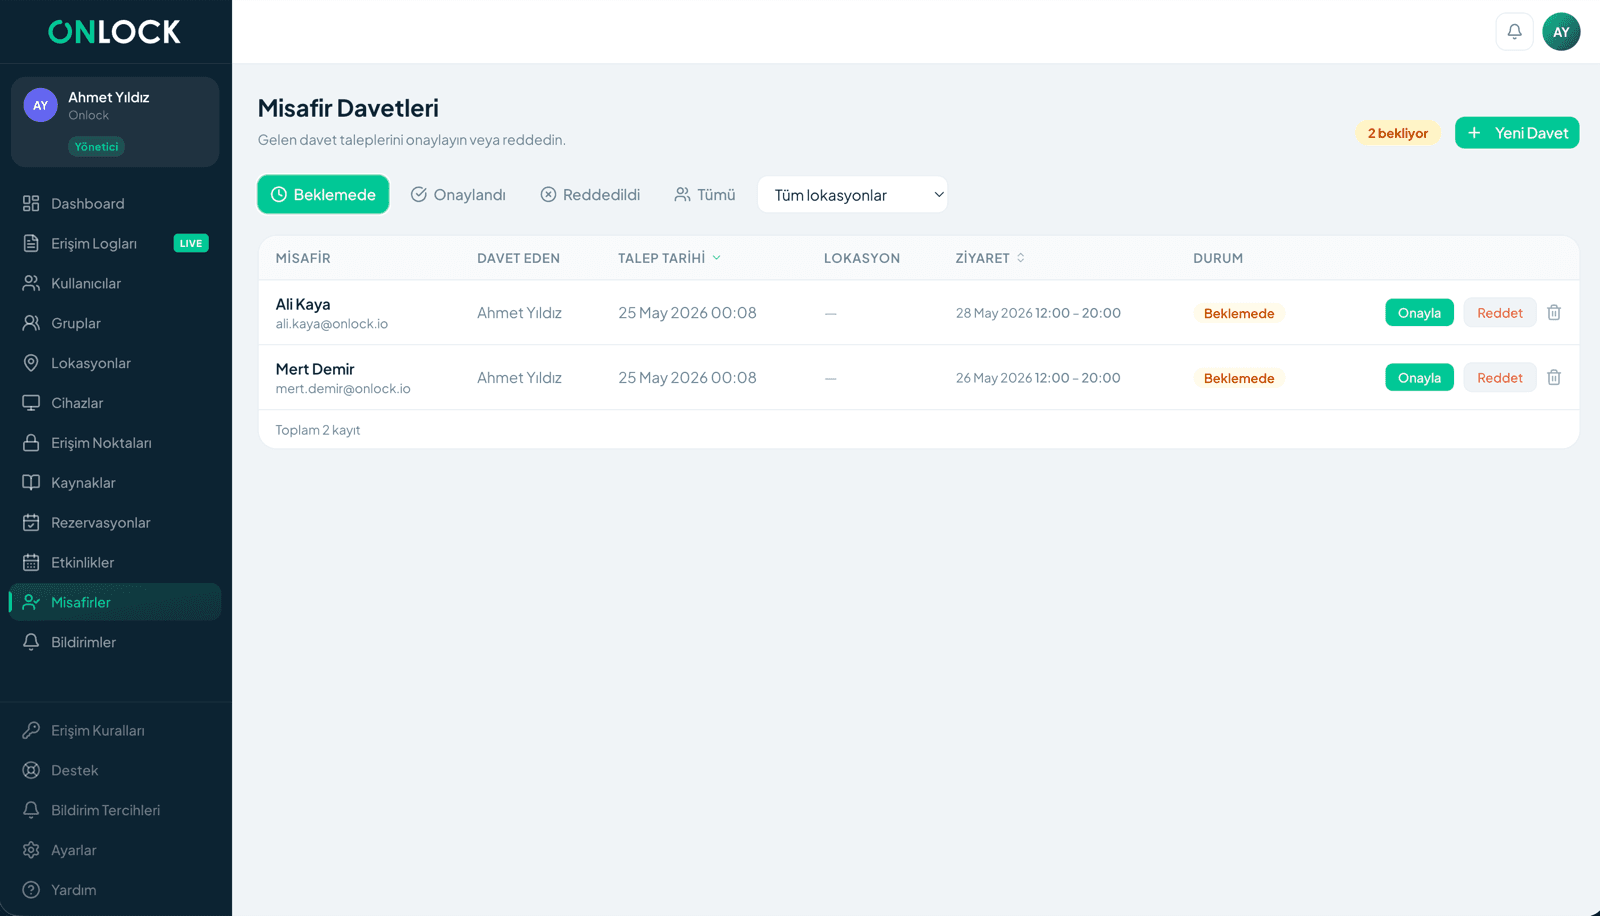
Task: Click Yönetici role badge
Action: point(96,147)
